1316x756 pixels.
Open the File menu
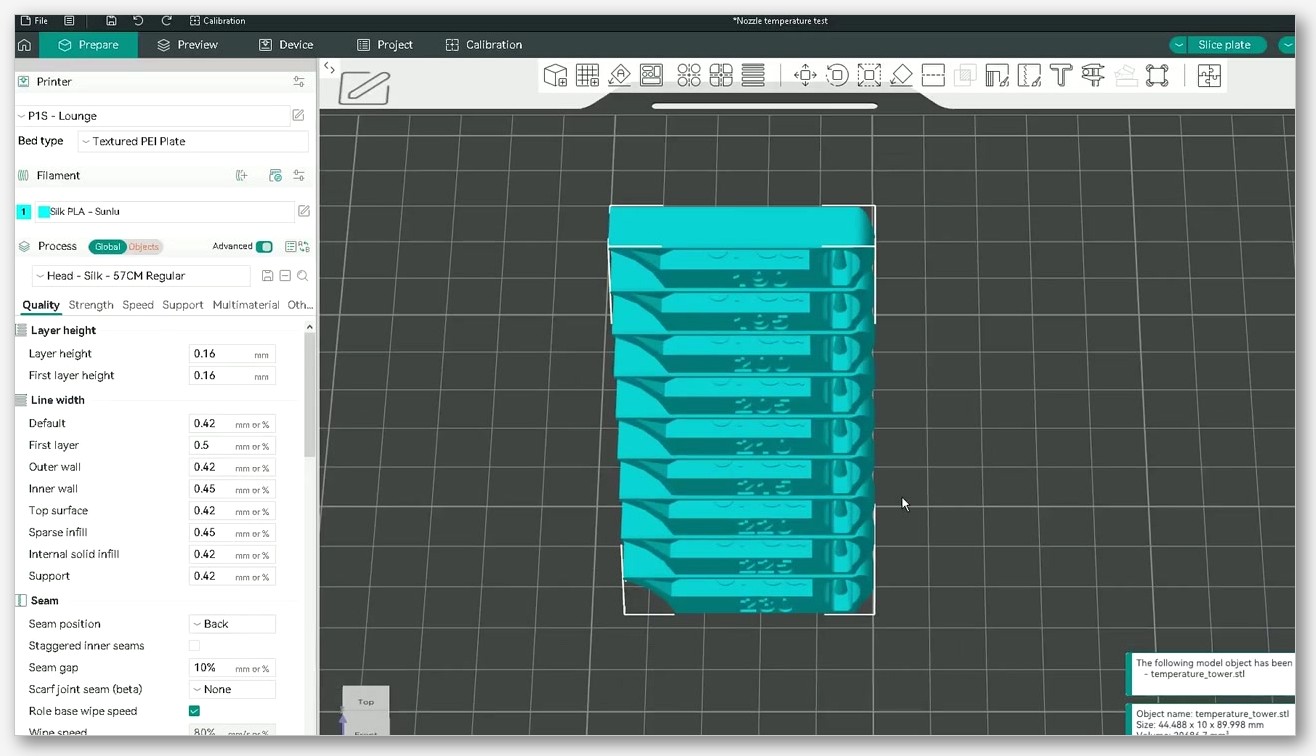(33, 20)
